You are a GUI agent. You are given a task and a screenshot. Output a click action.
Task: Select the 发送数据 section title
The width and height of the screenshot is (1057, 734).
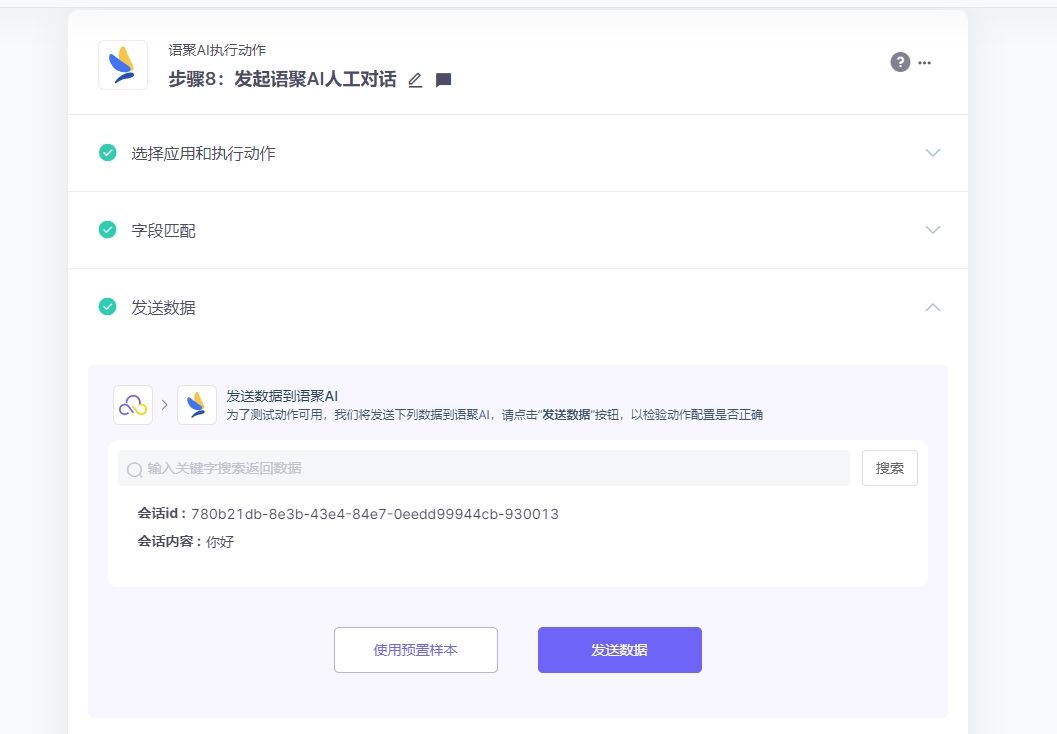[164, 308]
